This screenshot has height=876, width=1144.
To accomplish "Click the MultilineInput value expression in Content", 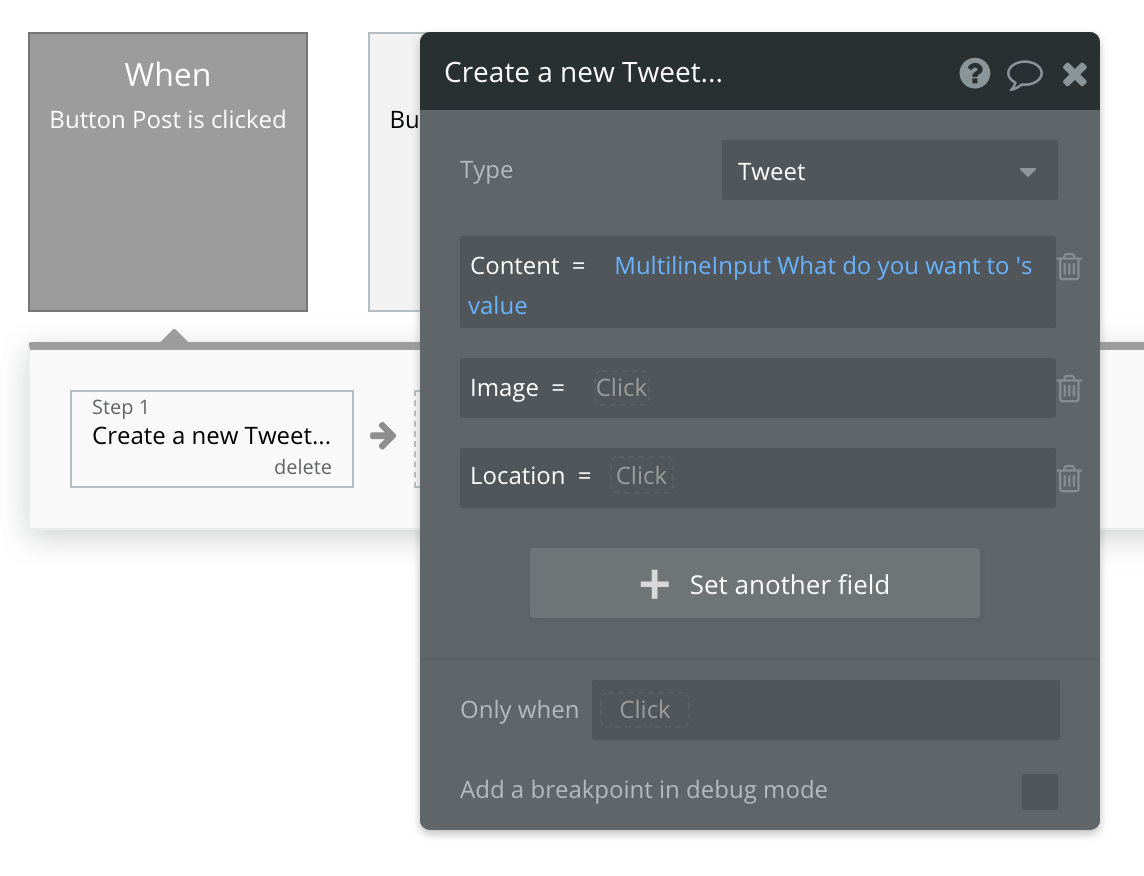I will click(825, 265).
